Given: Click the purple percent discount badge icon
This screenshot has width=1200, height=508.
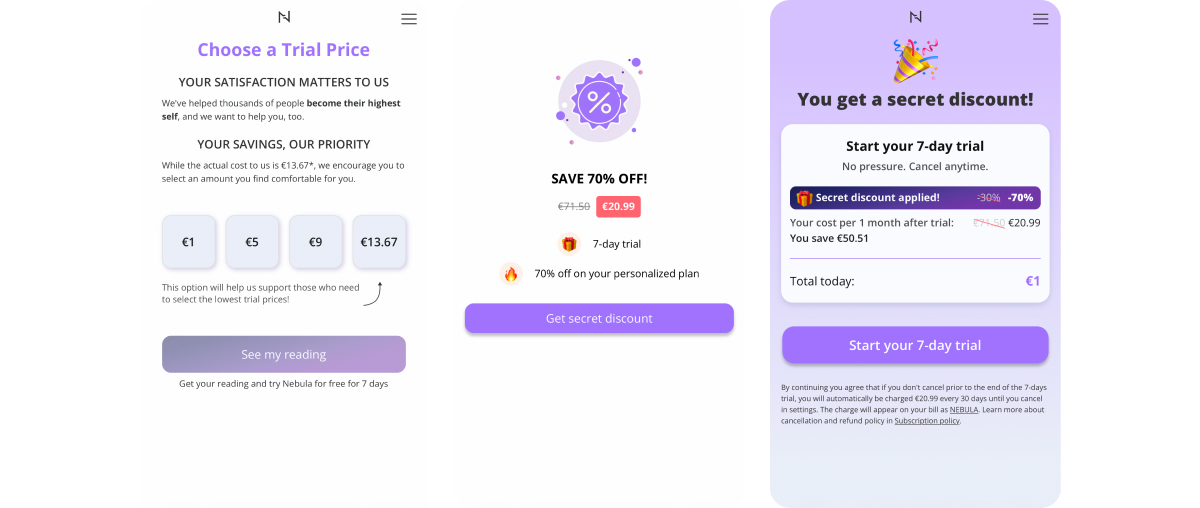Looking at the screenshot, I should (598, 101).
